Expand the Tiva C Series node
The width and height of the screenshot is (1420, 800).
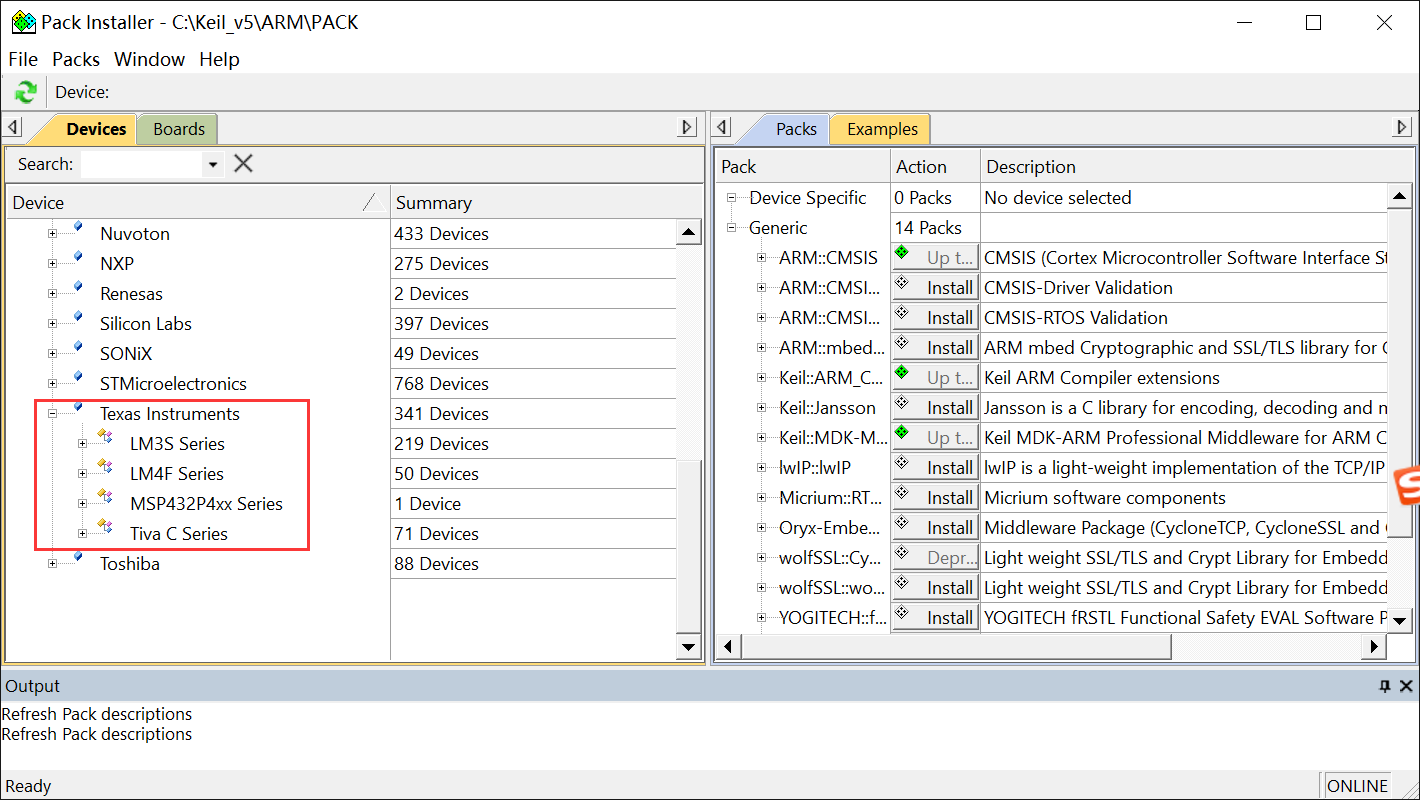pyautogui.click(x=83, y=534)
